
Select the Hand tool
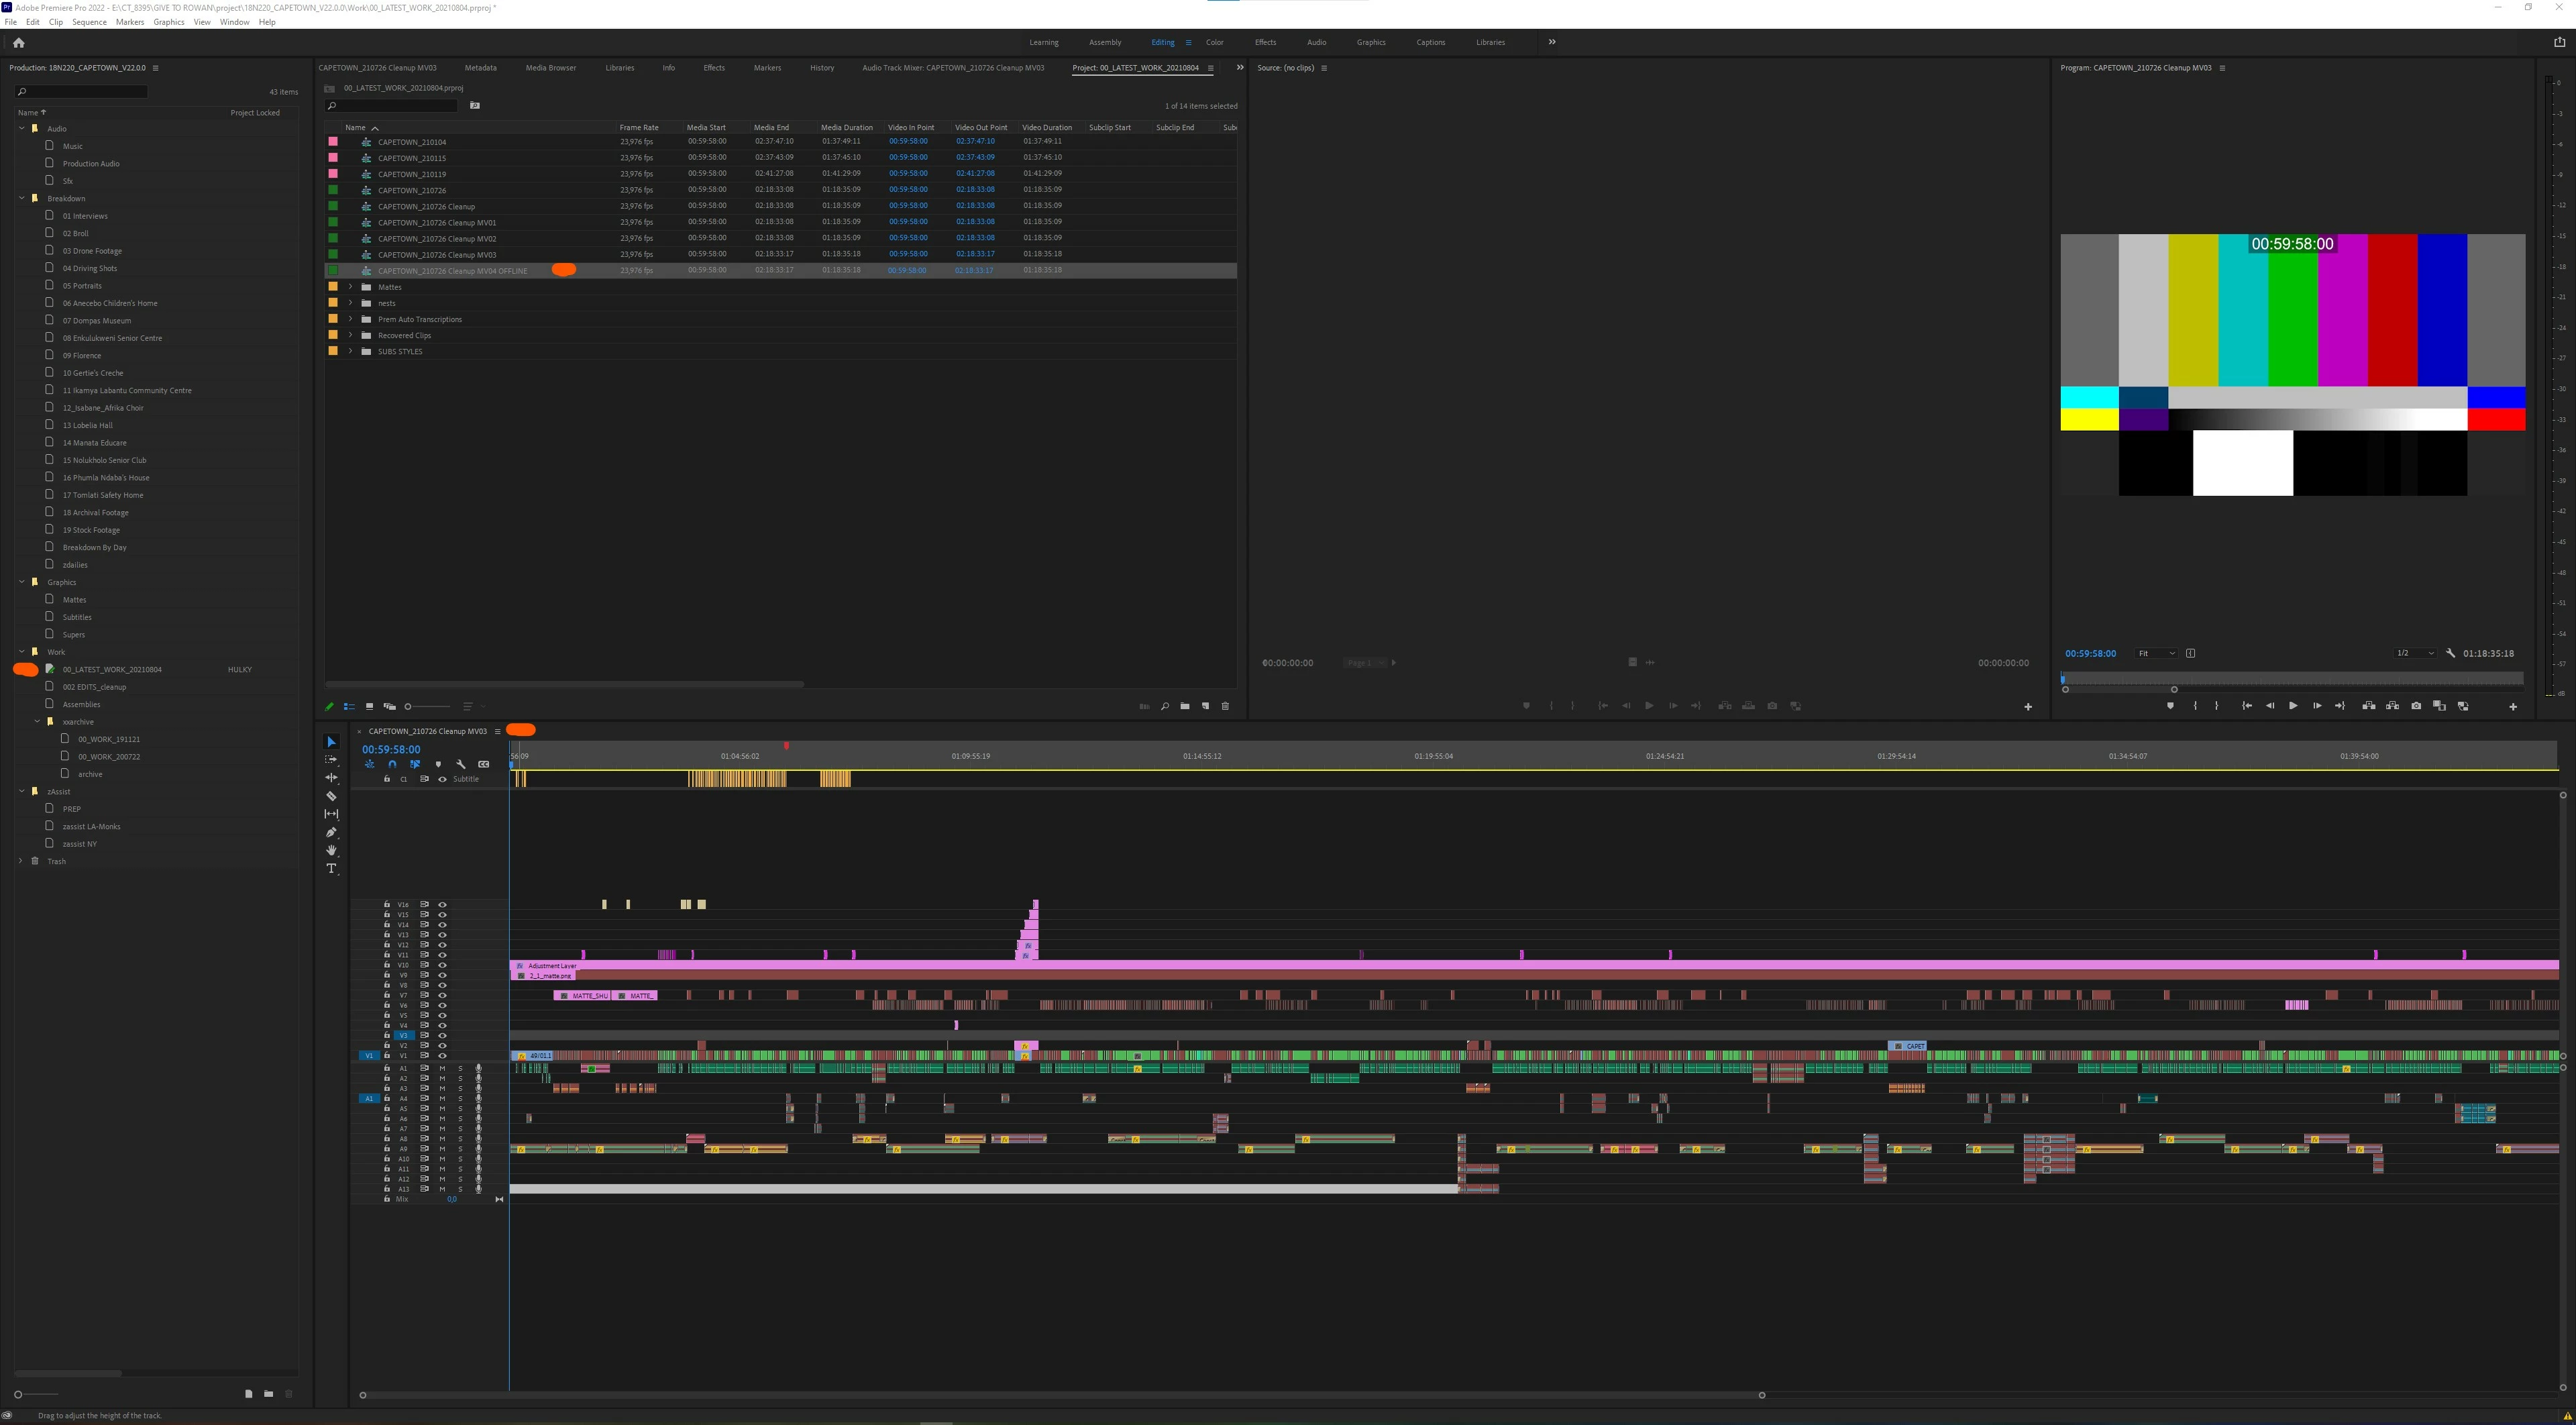point(331,850)
